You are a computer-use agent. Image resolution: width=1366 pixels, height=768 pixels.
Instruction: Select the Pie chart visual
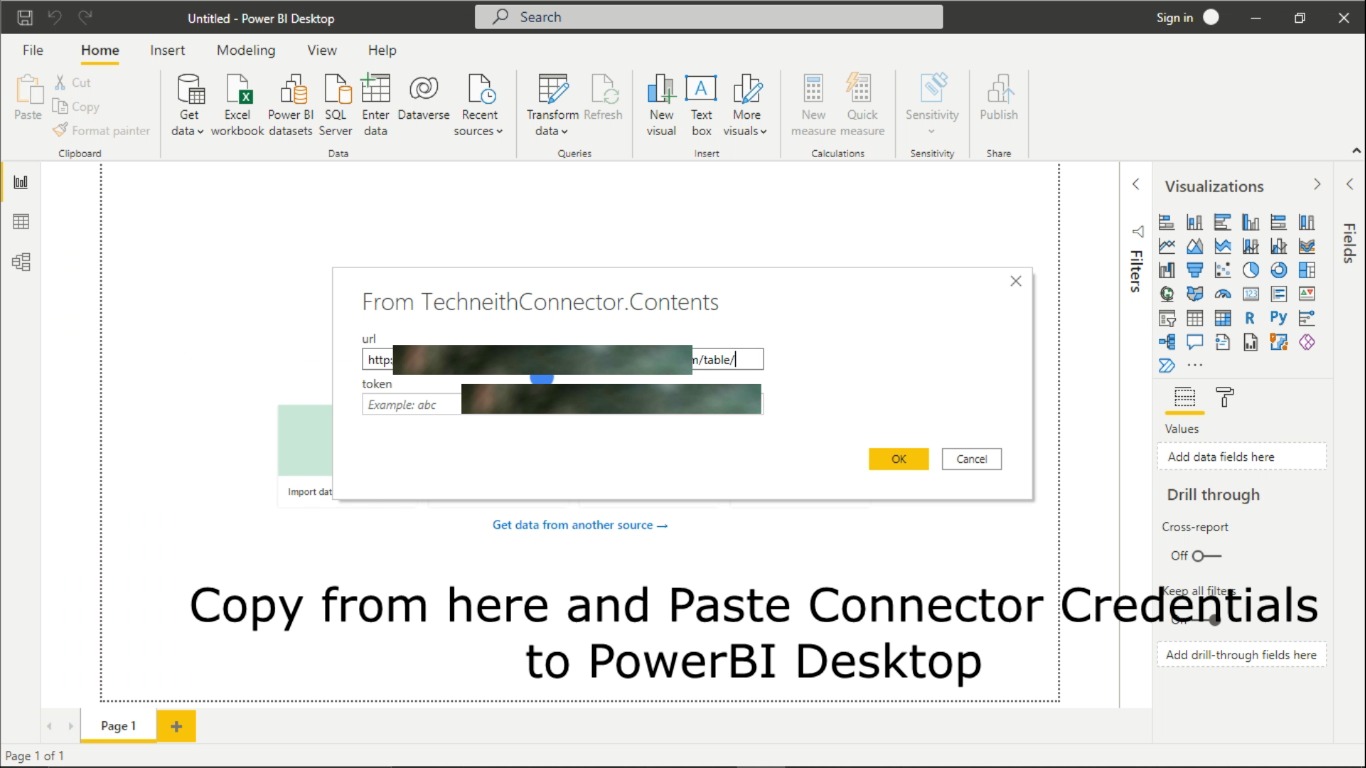point(1251,270)
